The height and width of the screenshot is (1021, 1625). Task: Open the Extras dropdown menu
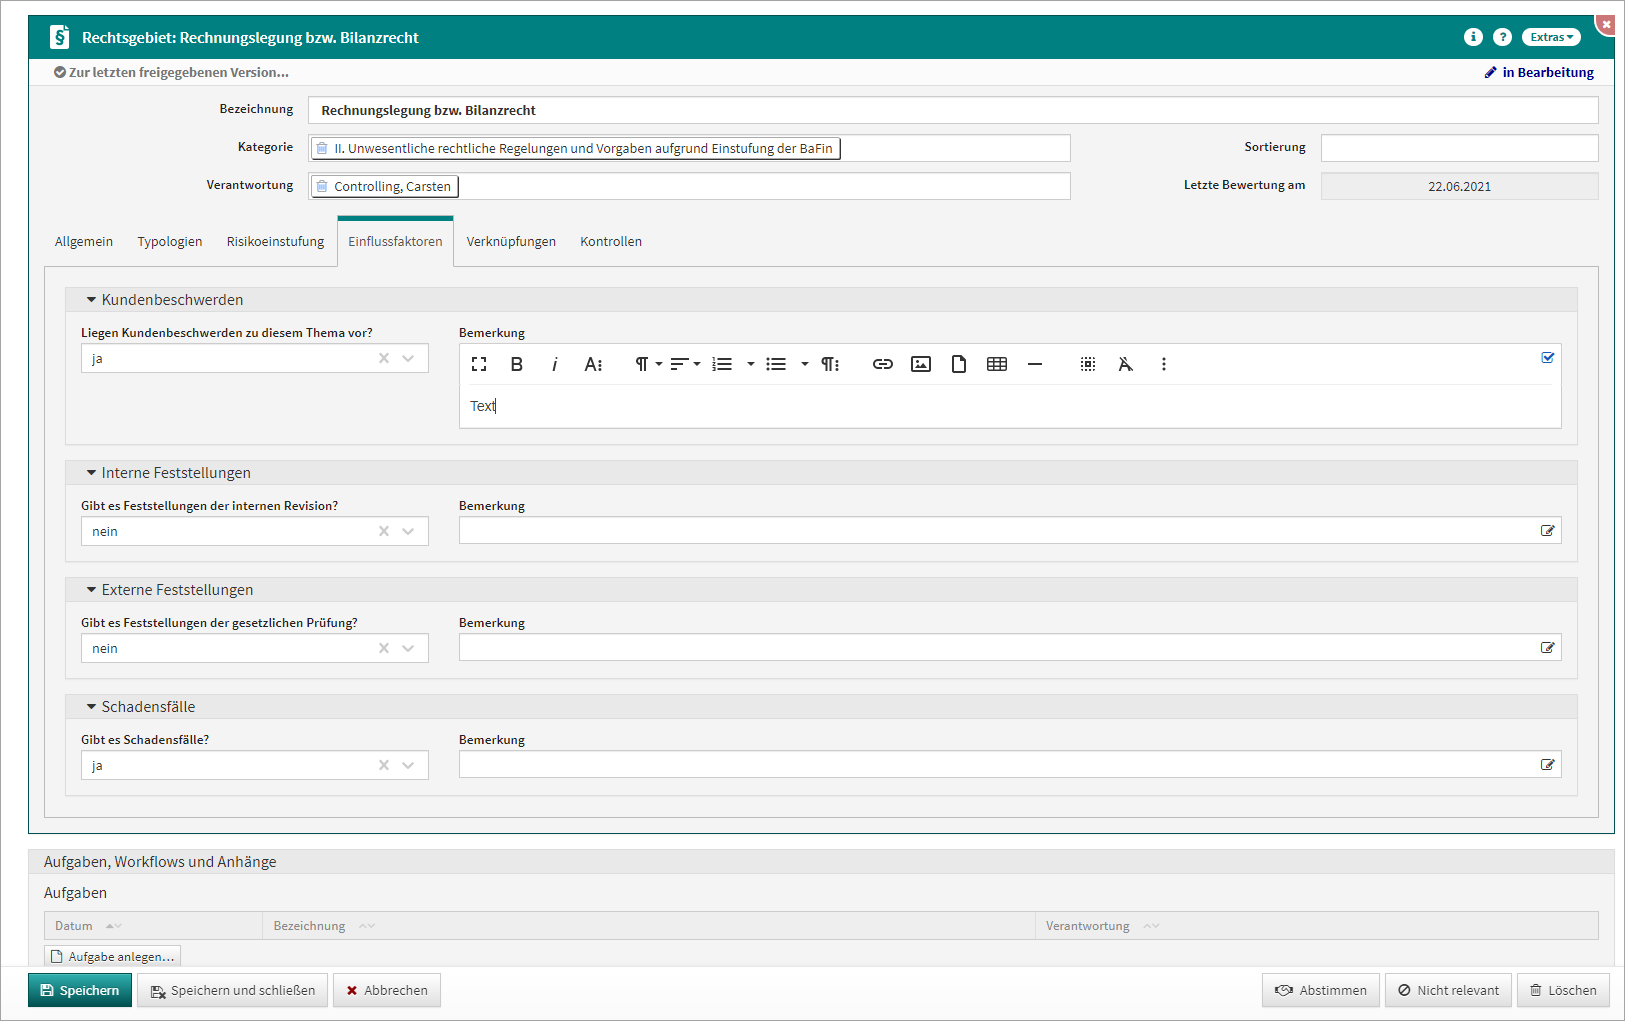click(x=1550, y=37)
